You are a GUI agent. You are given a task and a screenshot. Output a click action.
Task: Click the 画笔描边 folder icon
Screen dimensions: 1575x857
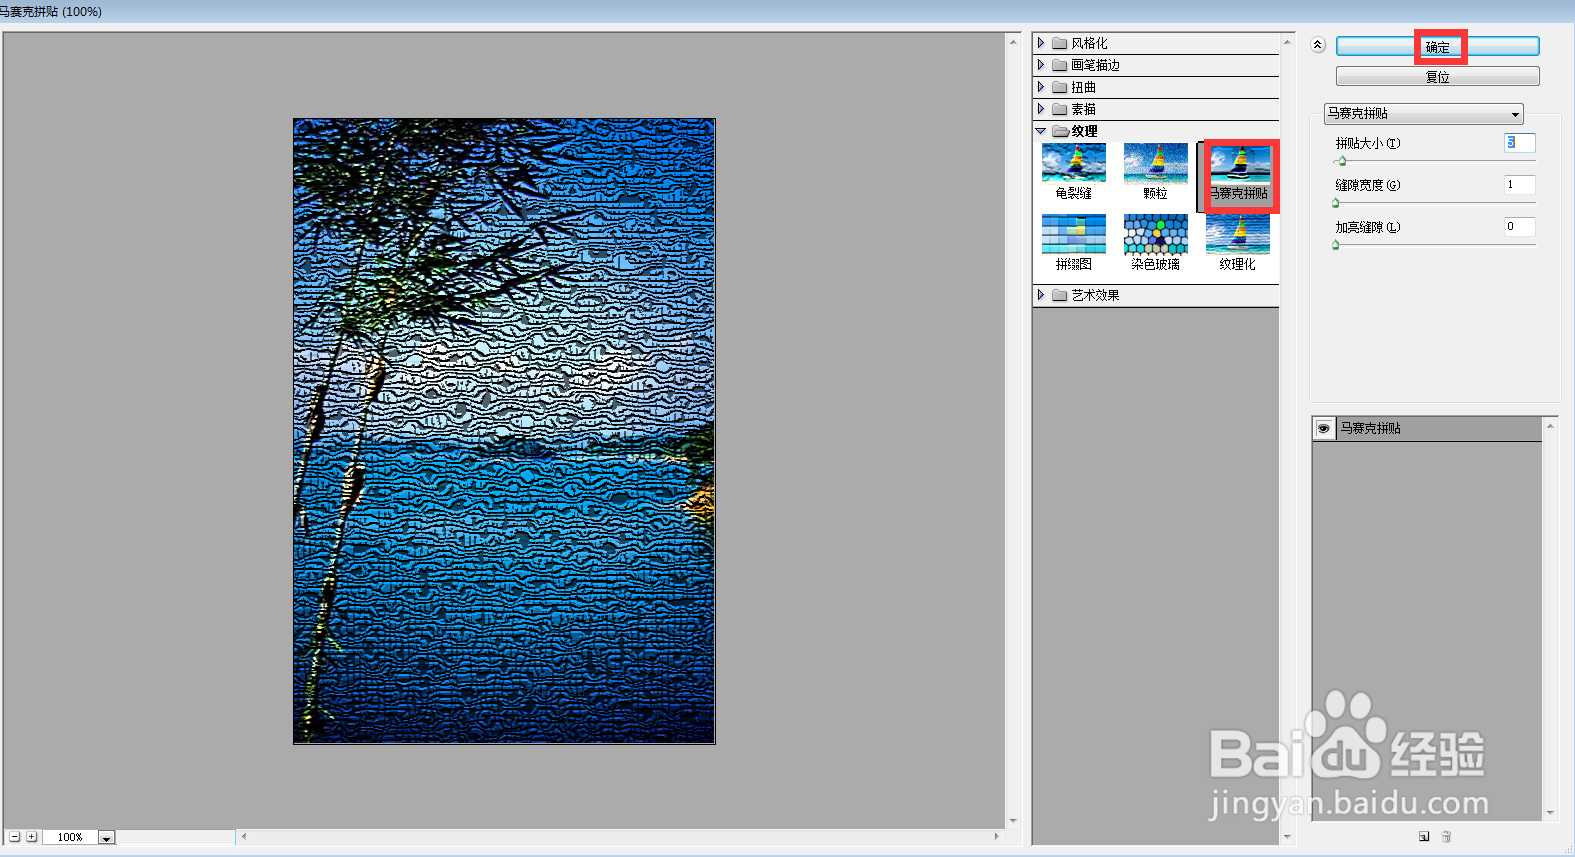[1059, 65]
